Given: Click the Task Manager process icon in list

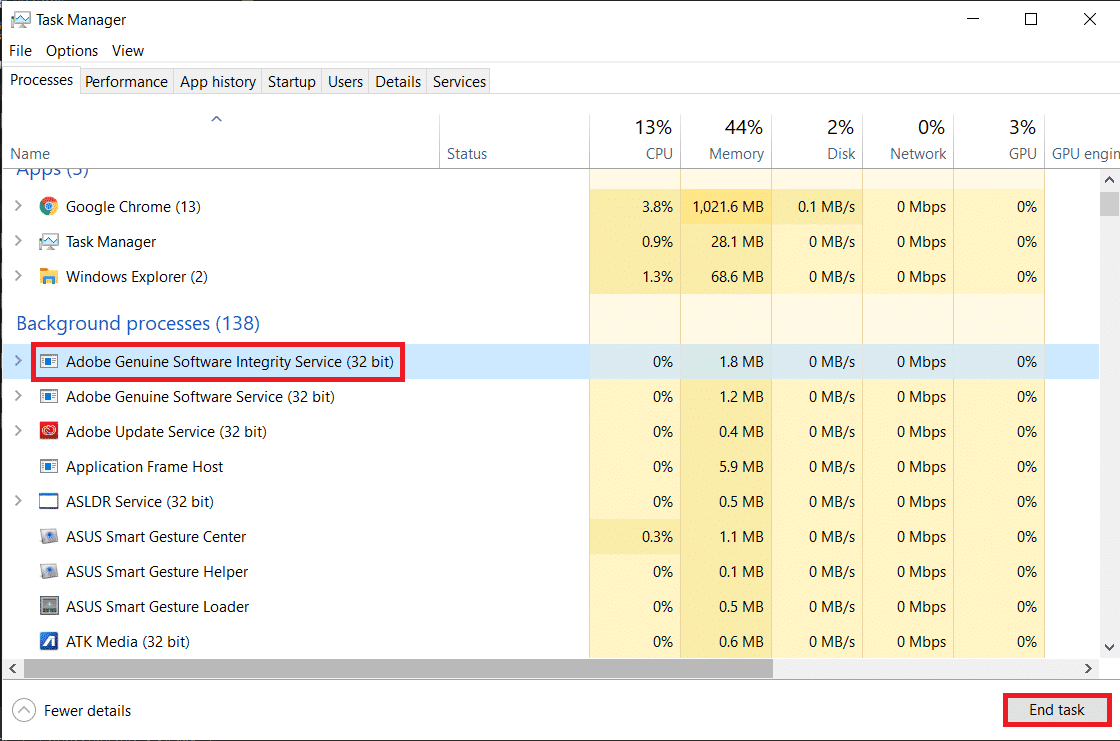Looking at the screenshot, I should coord(48,242).
